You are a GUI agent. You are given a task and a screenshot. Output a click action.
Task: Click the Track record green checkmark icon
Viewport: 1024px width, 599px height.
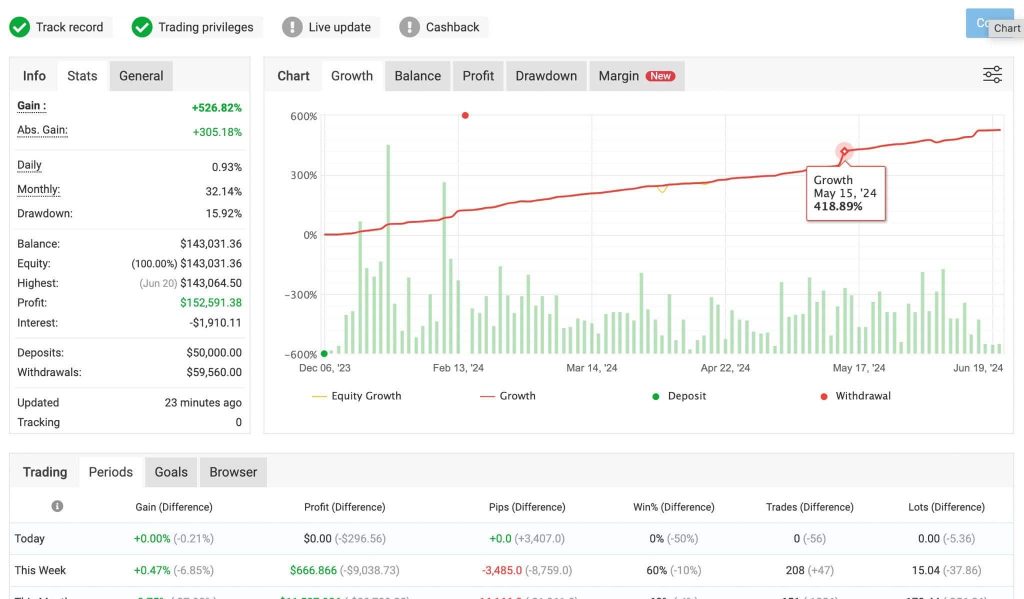tap(20, 27)
